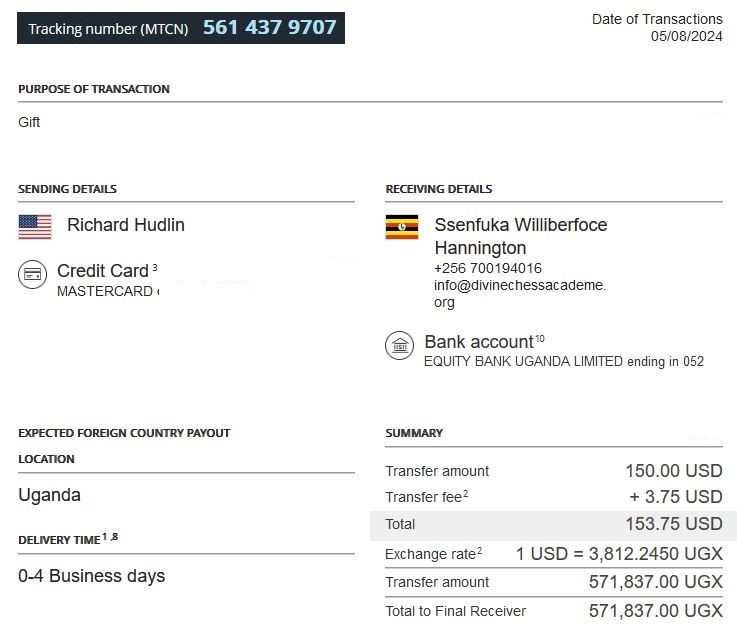Image resolution: width=737 pixels, height=634 pixels.
Task: Click the Total to Final Receiver amount
Action: 655,610
